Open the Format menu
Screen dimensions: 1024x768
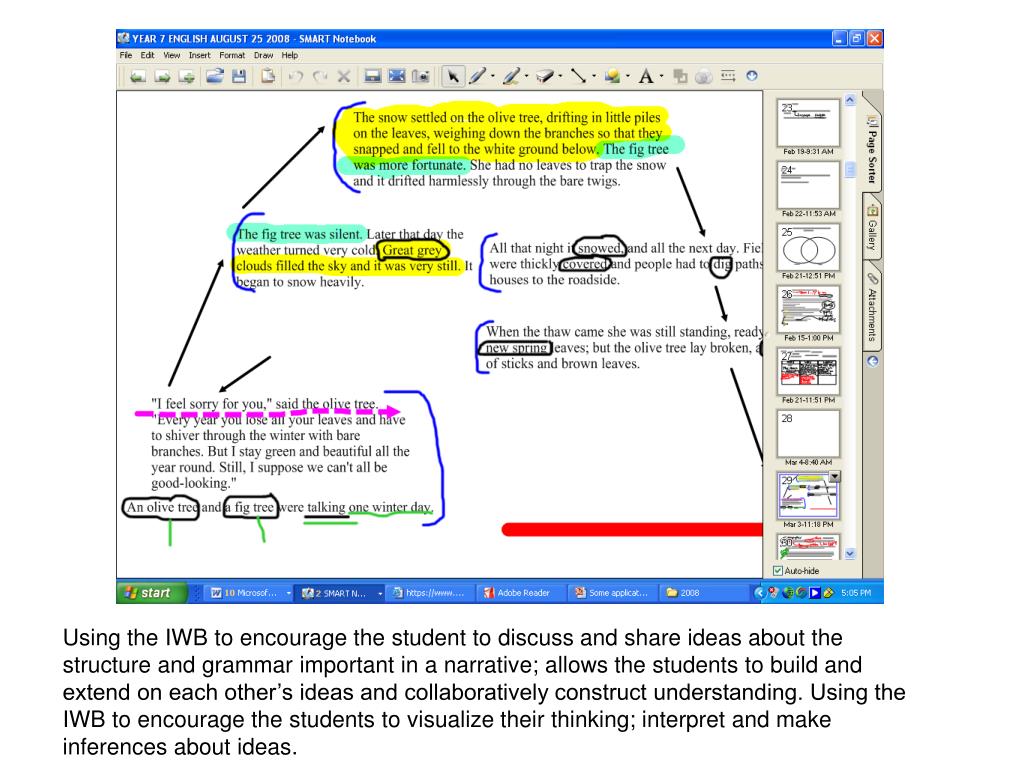click(232, 56)
